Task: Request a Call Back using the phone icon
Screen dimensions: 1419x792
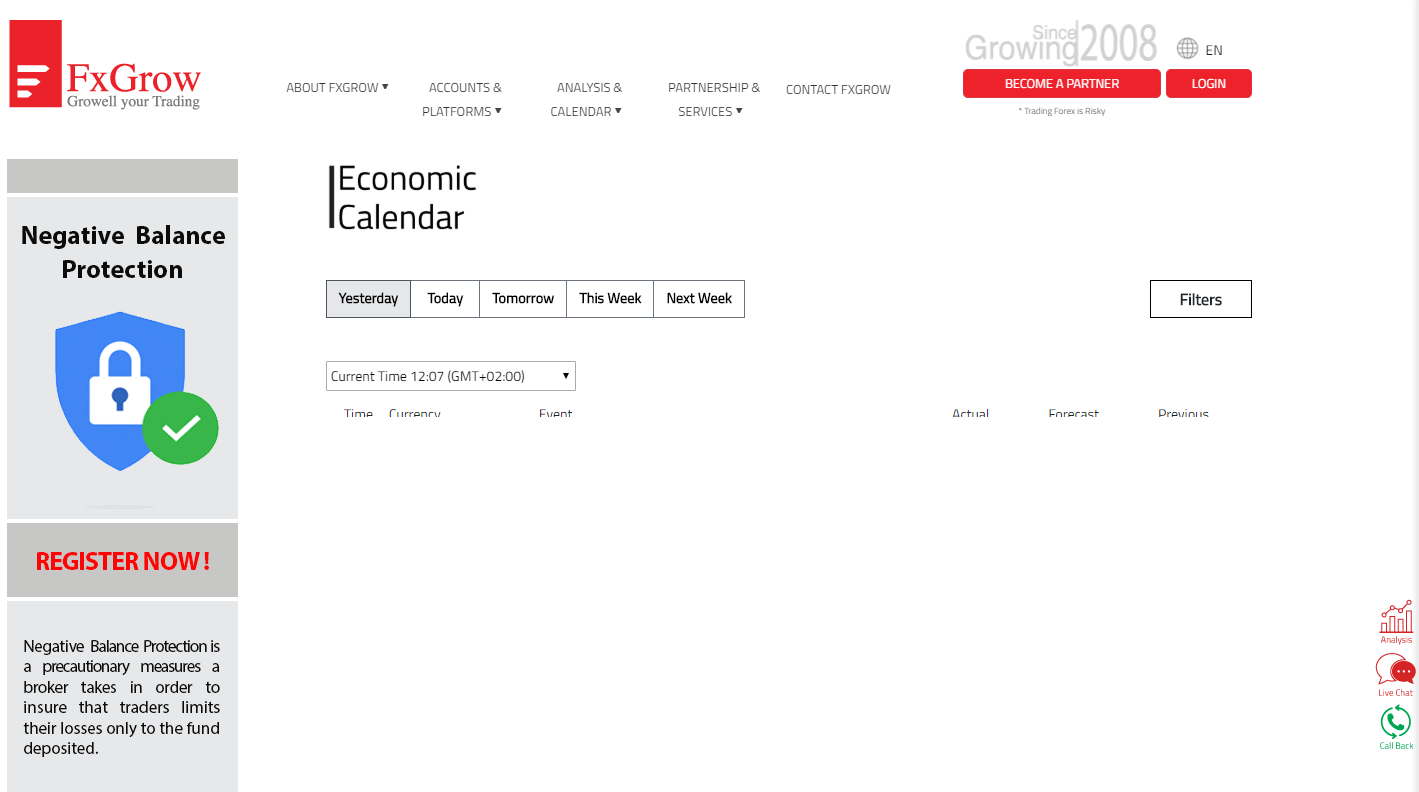Action: tap(1395, 721)
